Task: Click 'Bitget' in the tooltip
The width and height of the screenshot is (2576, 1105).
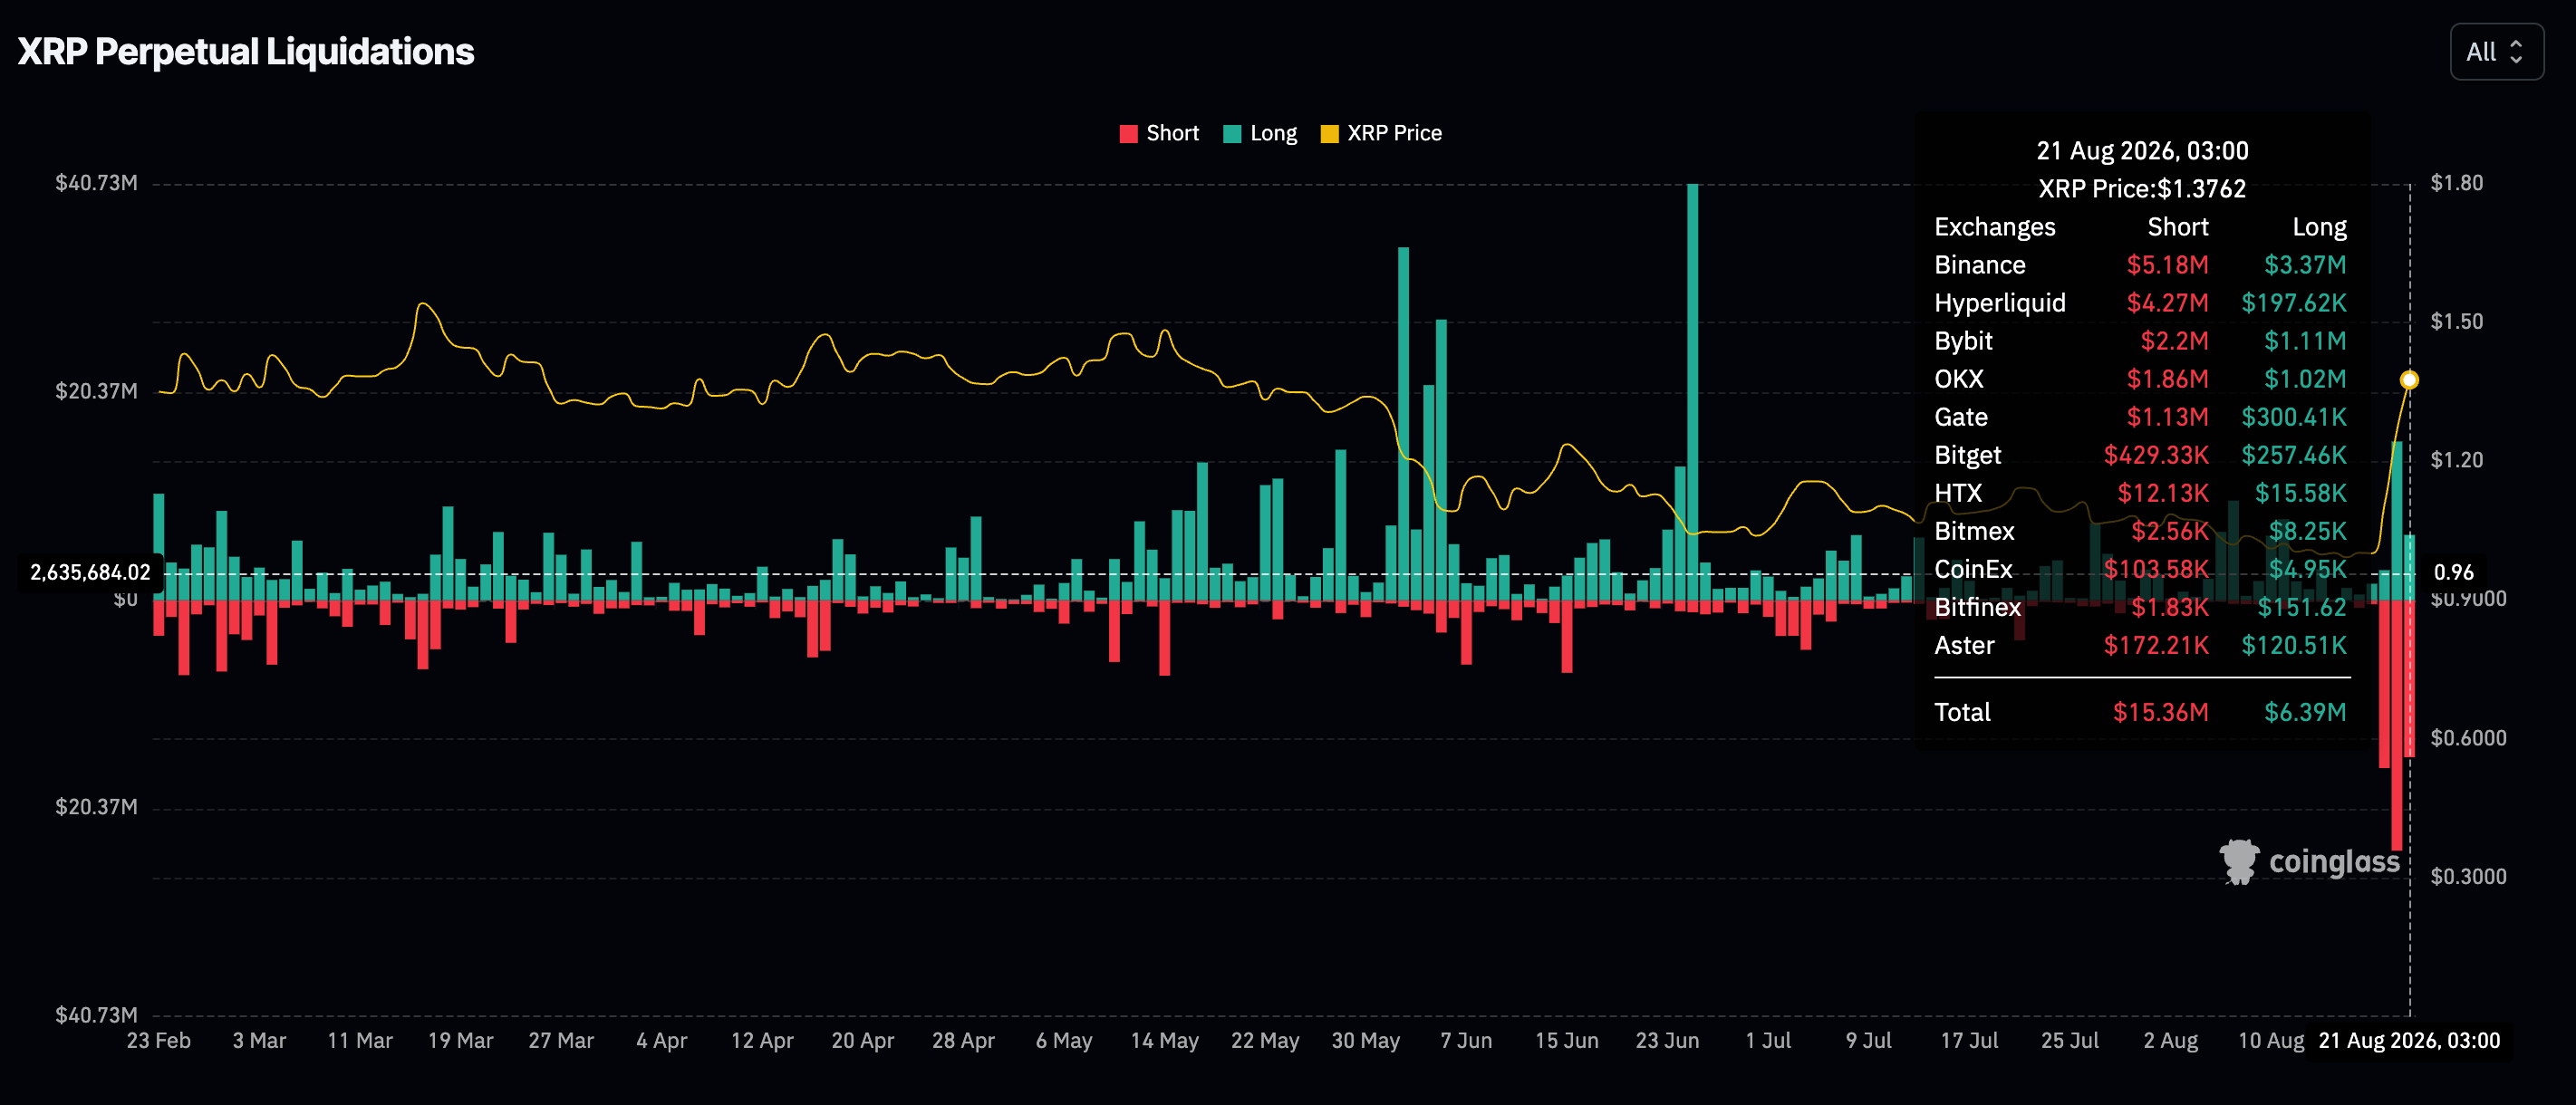Action: tap(1968, 455)
